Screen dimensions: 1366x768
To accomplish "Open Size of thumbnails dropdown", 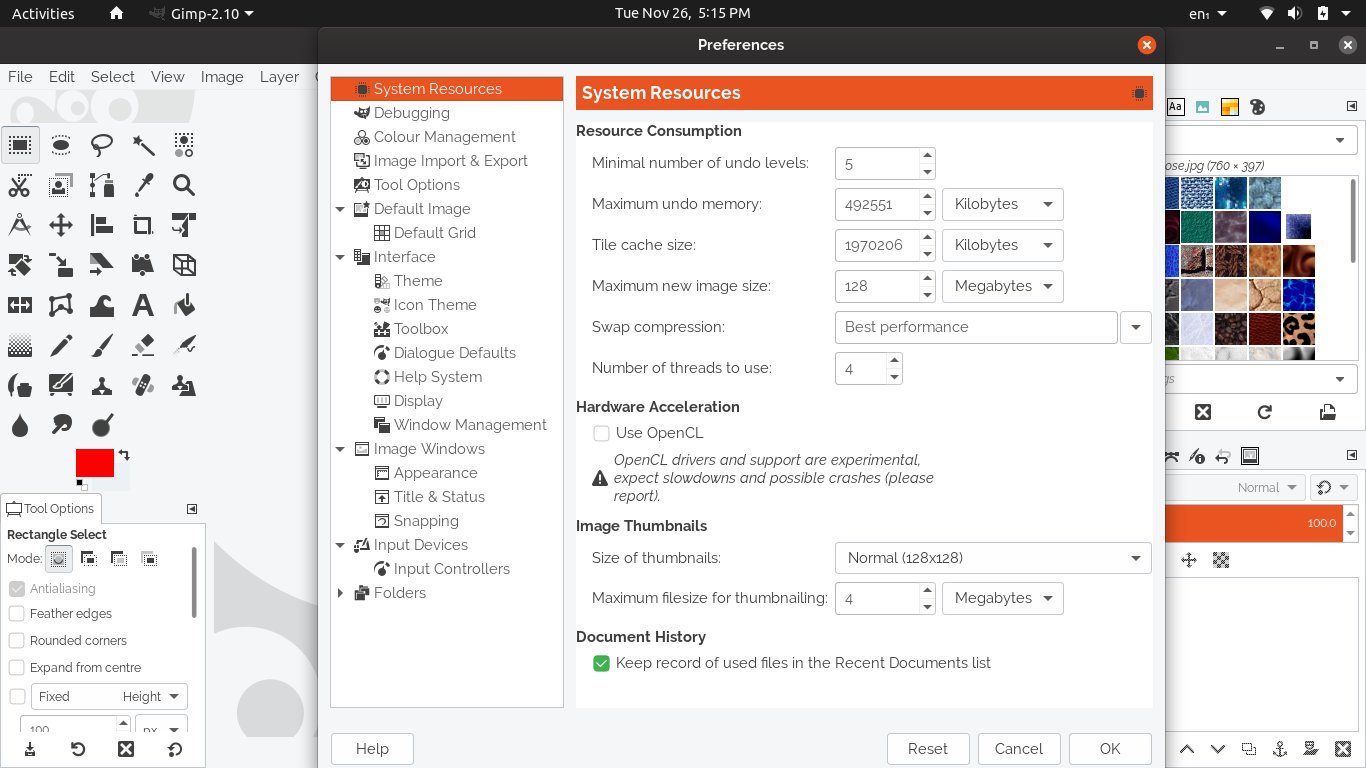I will coord(992,558).
